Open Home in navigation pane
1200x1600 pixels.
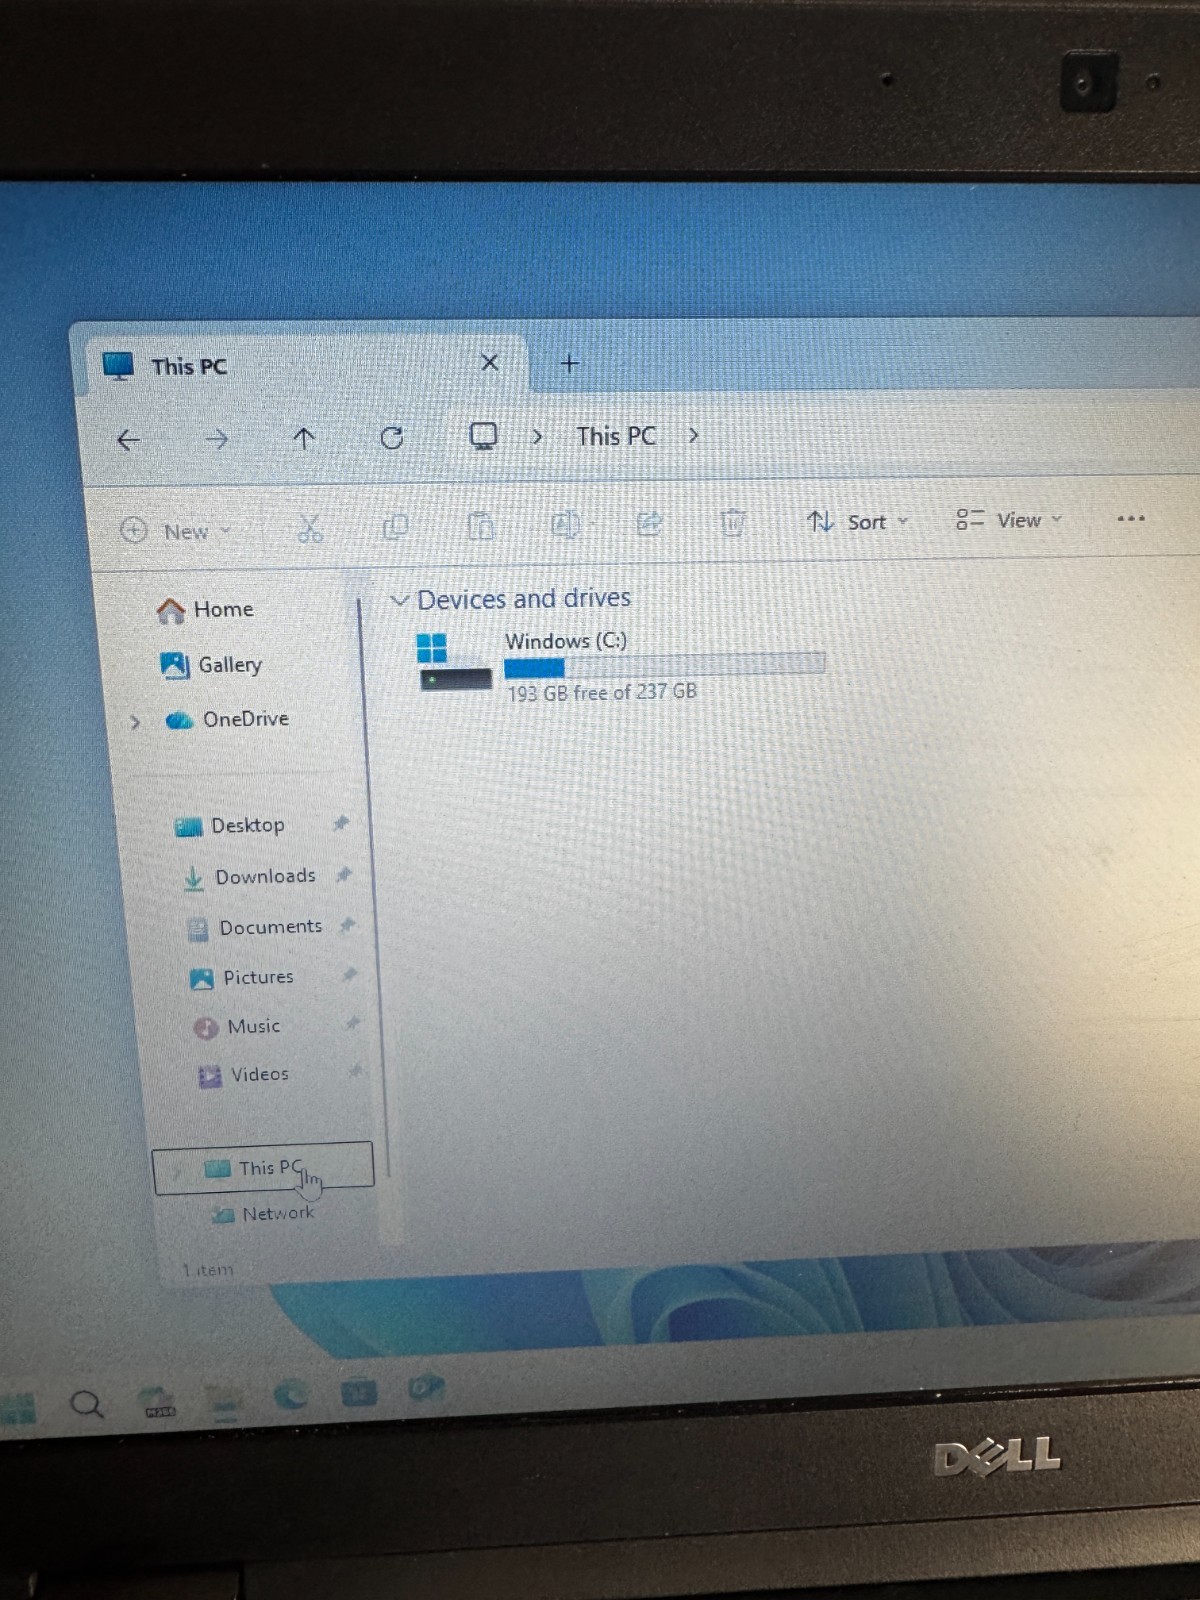click(206, 610)
